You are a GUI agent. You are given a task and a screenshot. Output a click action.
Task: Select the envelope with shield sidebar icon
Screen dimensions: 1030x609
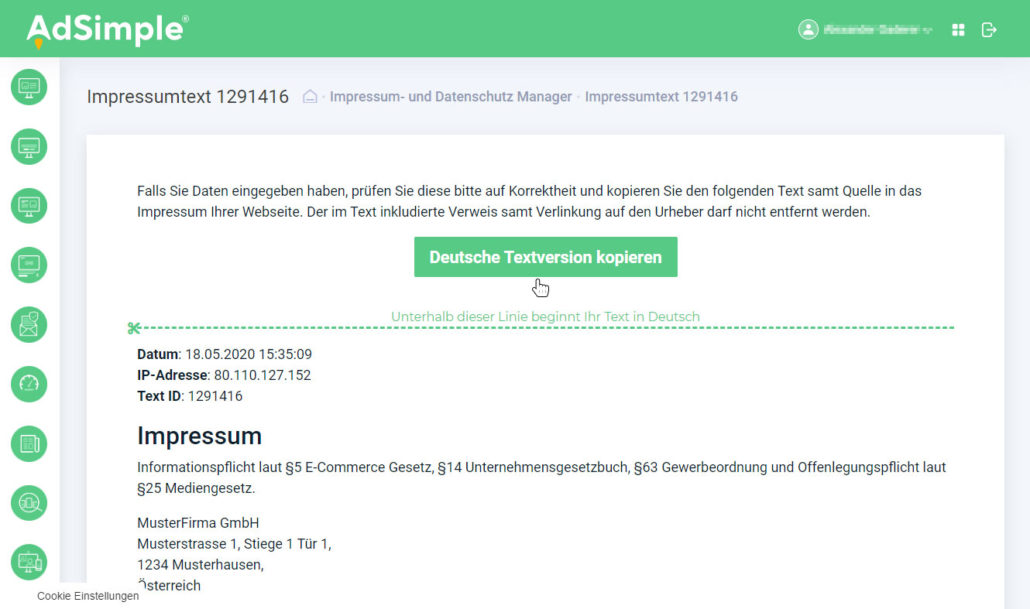29,325
